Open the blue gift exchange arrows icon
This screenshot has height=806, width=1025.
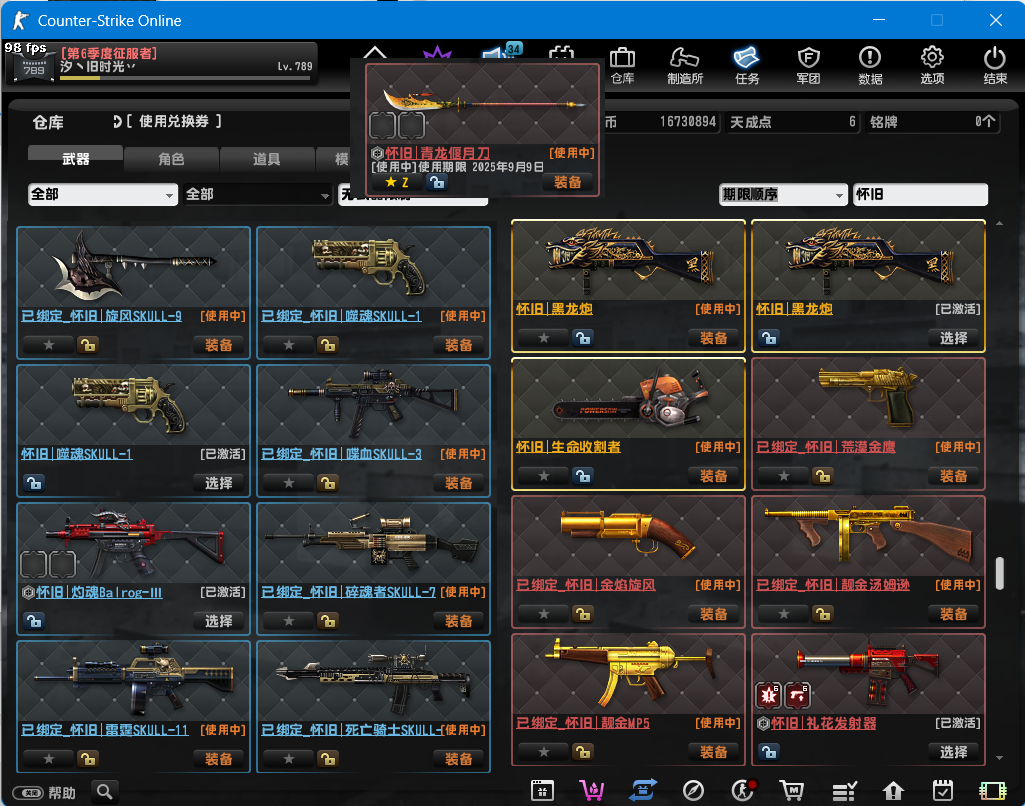(x=643, y=791)
